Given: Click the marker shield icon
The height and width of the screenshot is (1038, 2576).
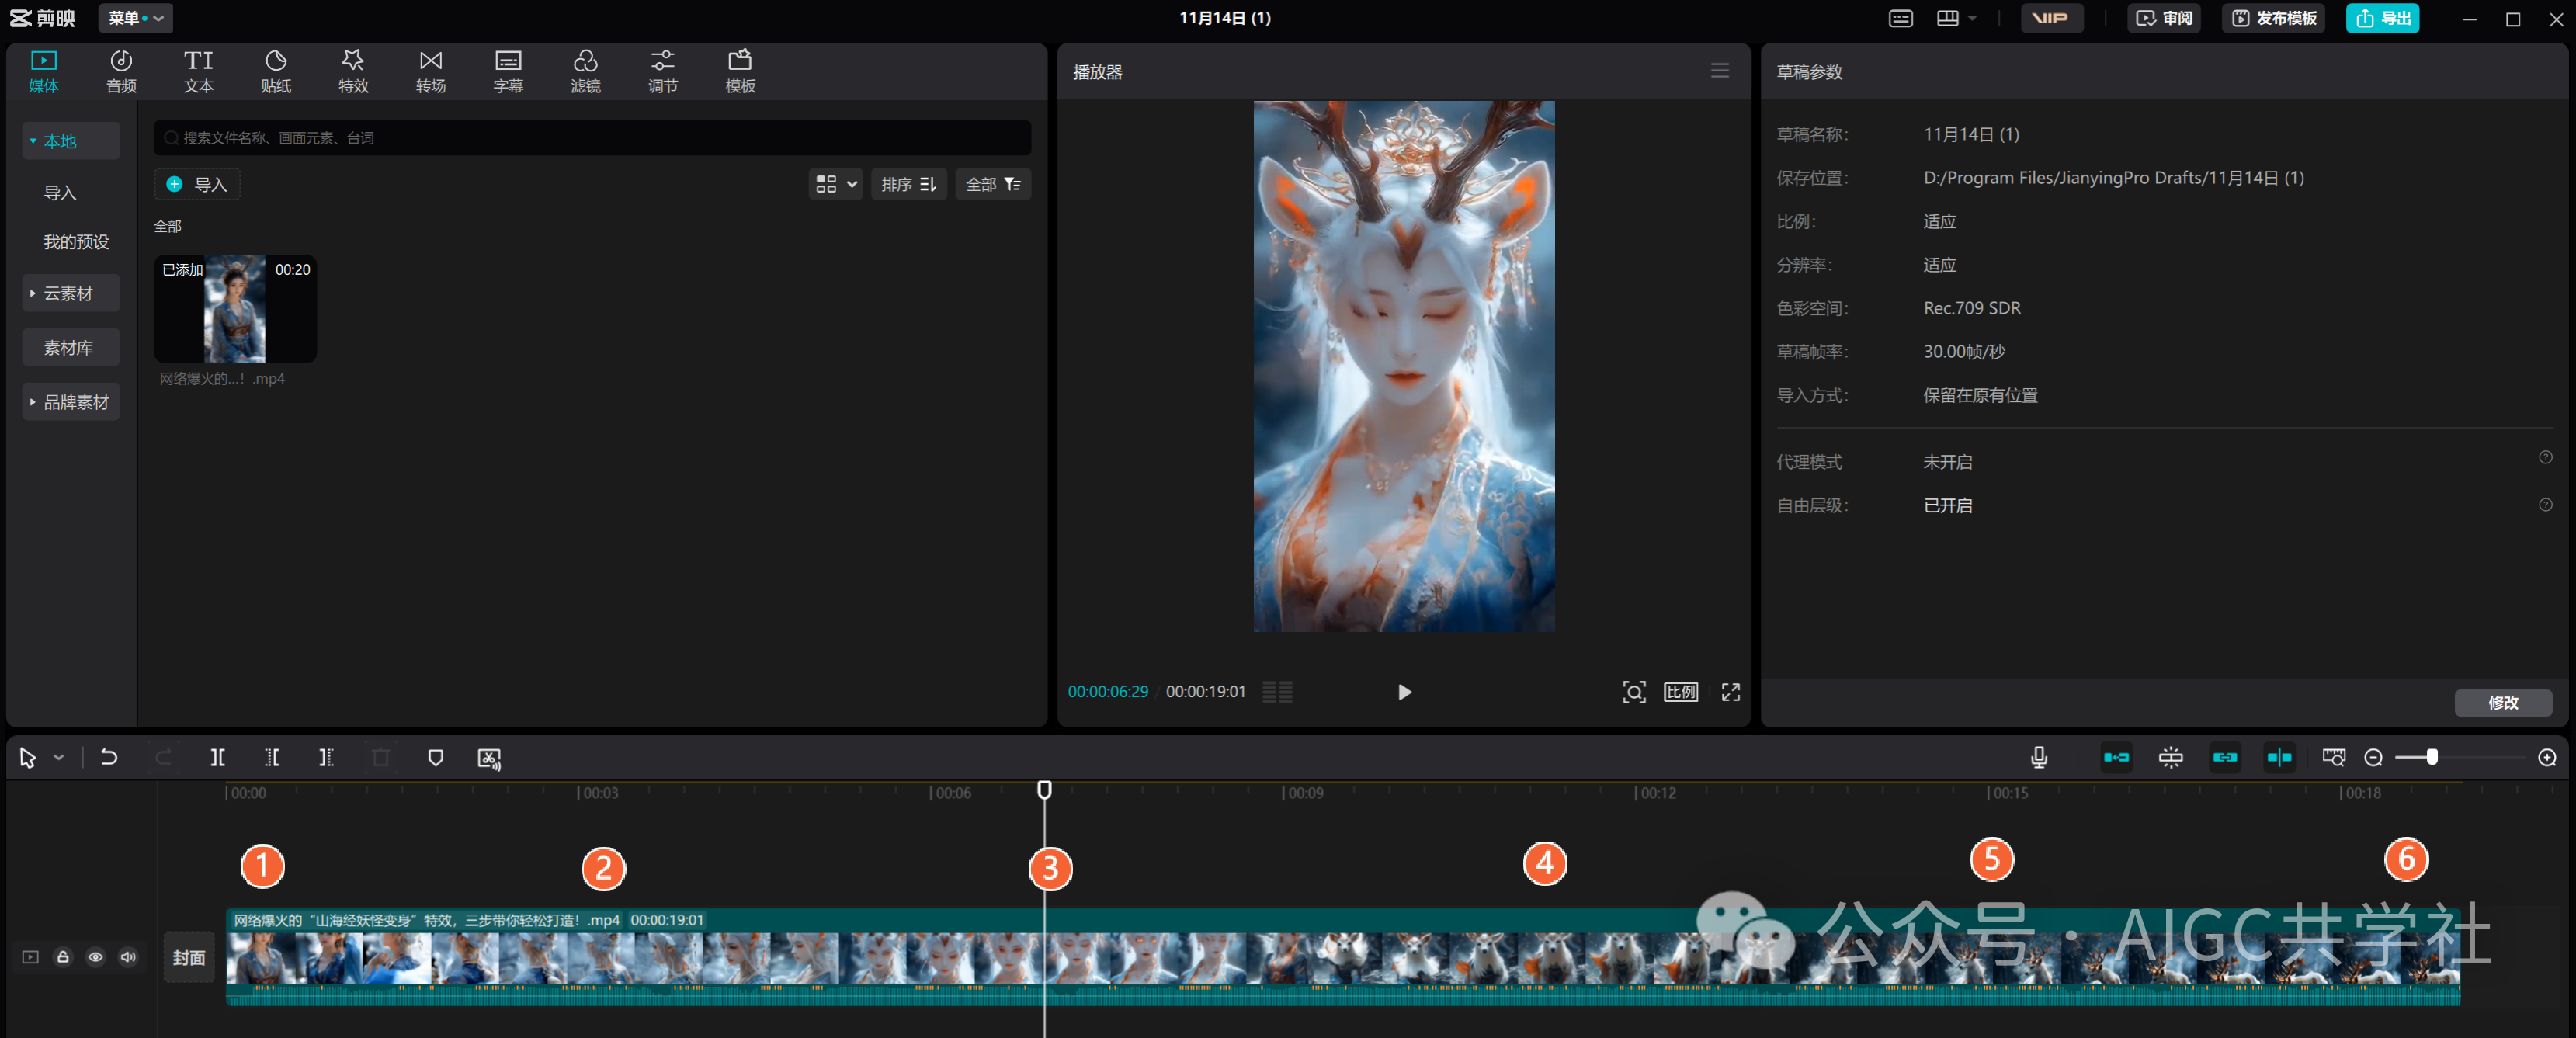Looking at the screenshot, I should point(435,757).
